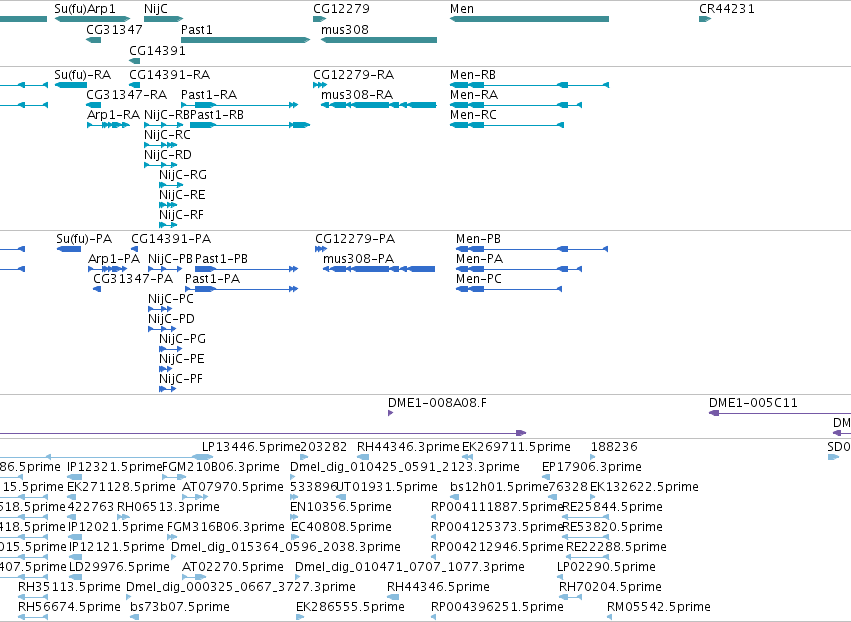Select the CG12279-RA transcript label
Viewport: 851px width, 622px height.
coord(353,74)
